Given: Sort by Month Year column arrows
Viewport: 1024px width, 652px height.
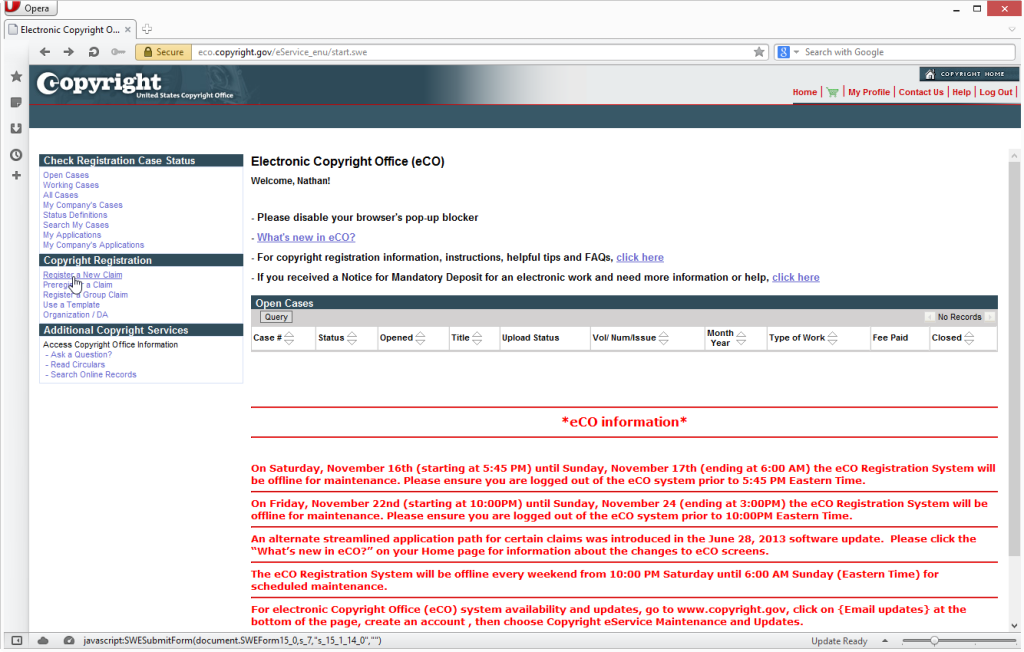Looking at the screenshot, I should tap(741, 338).
